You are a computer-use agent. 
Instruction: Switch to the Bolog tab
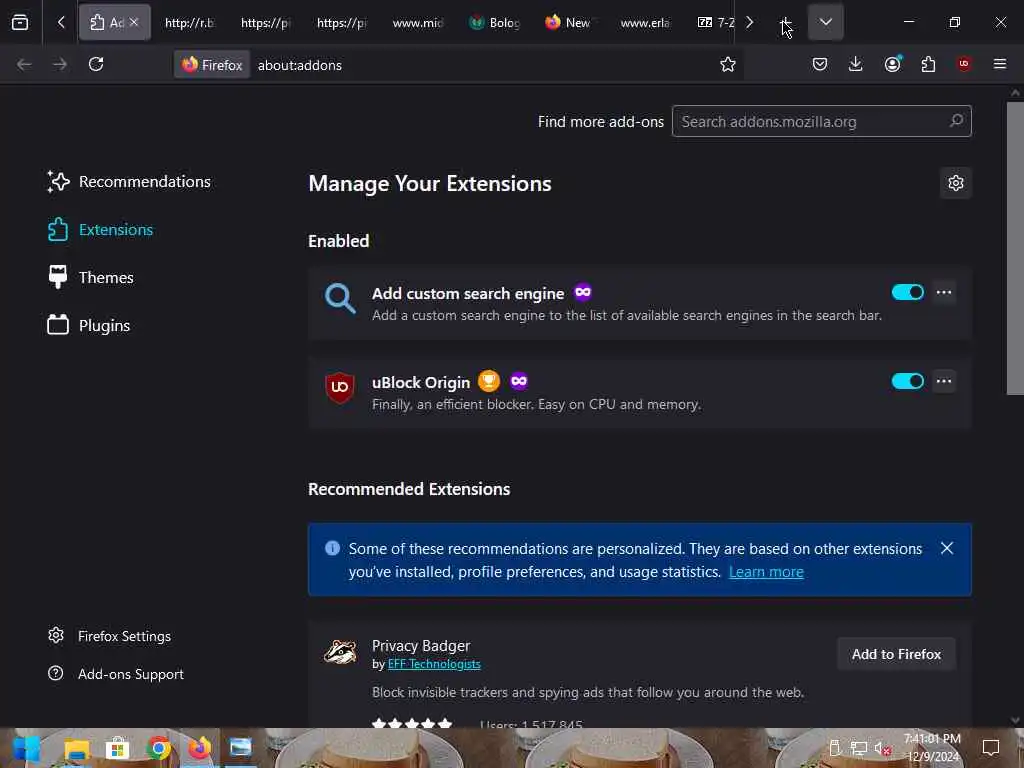(x=494, y=22)
